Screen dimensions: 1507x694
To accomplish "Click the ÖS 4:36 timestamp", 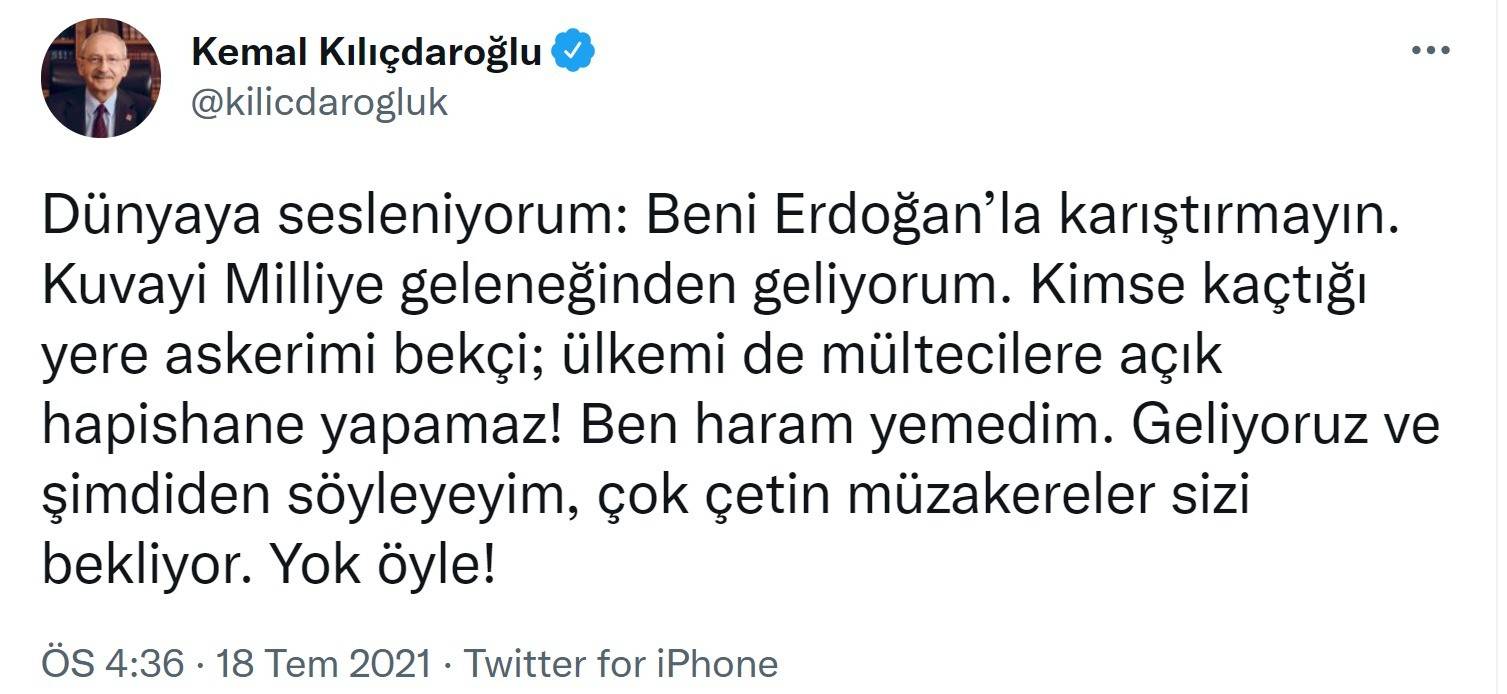I will pyautogui.click(x=113, y=664).
